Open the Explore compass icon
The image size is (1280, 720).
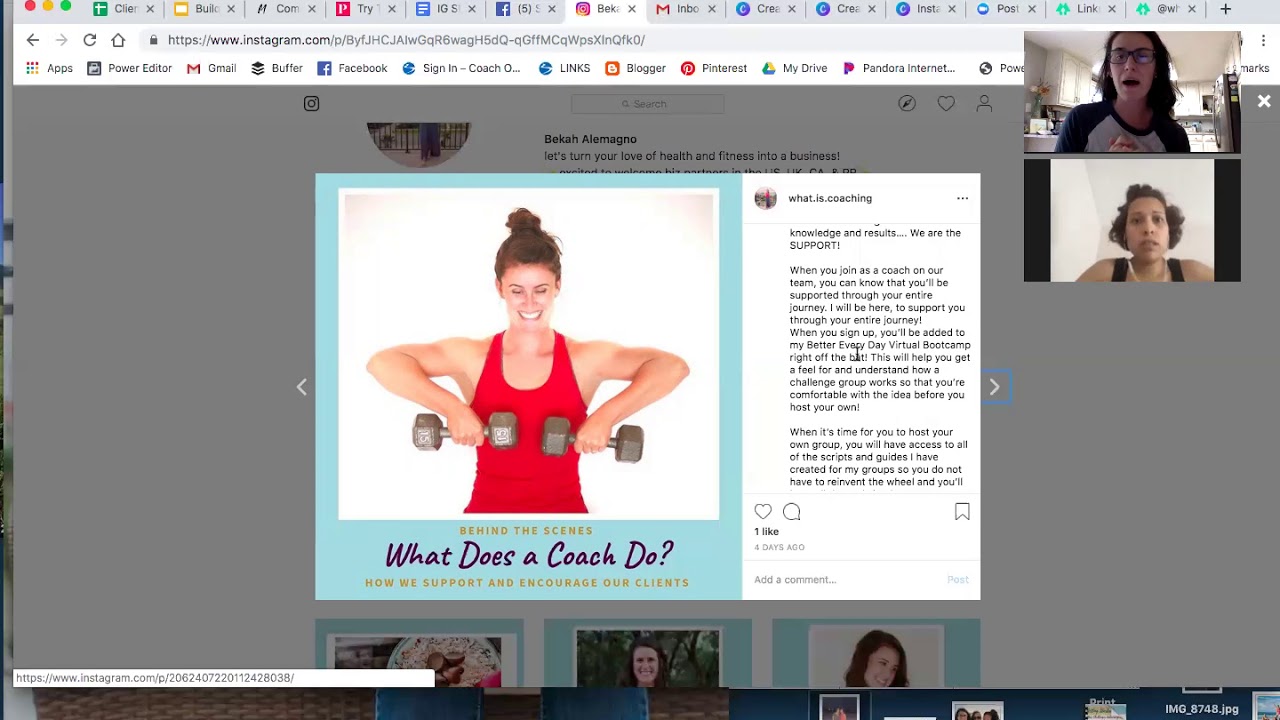907,104
